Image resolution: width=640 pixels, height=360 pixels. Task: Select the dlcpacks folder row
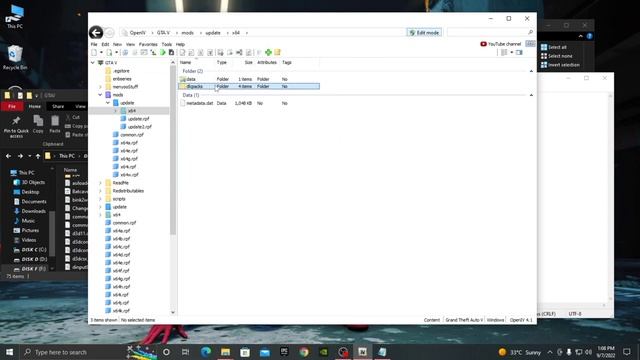(x=249, y=87)
